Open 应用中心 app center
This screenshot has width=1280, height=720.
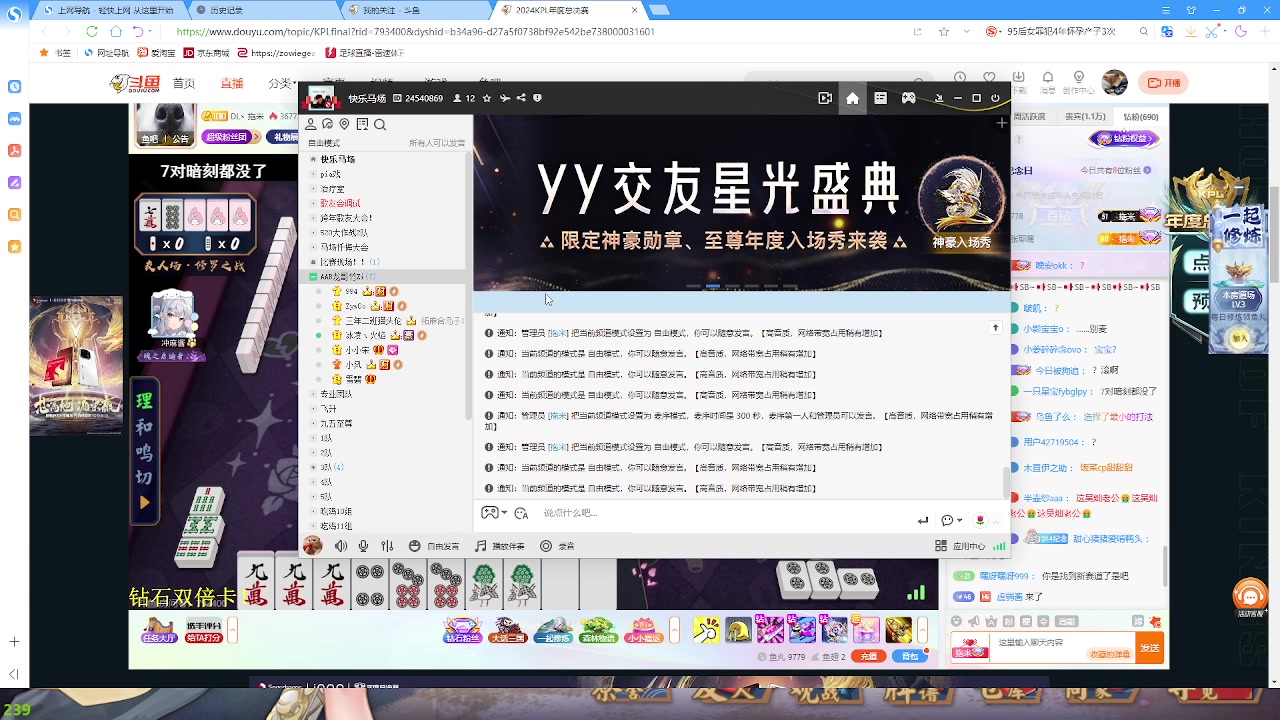[959, 546]
